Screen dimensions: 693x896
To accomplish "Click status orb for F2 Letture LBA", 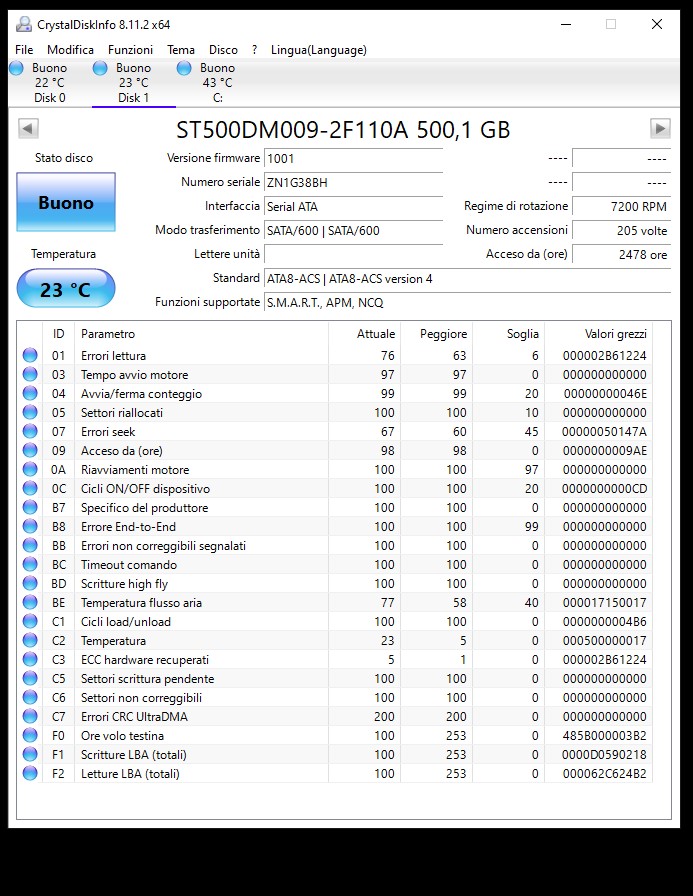I will tap(30, 773).
